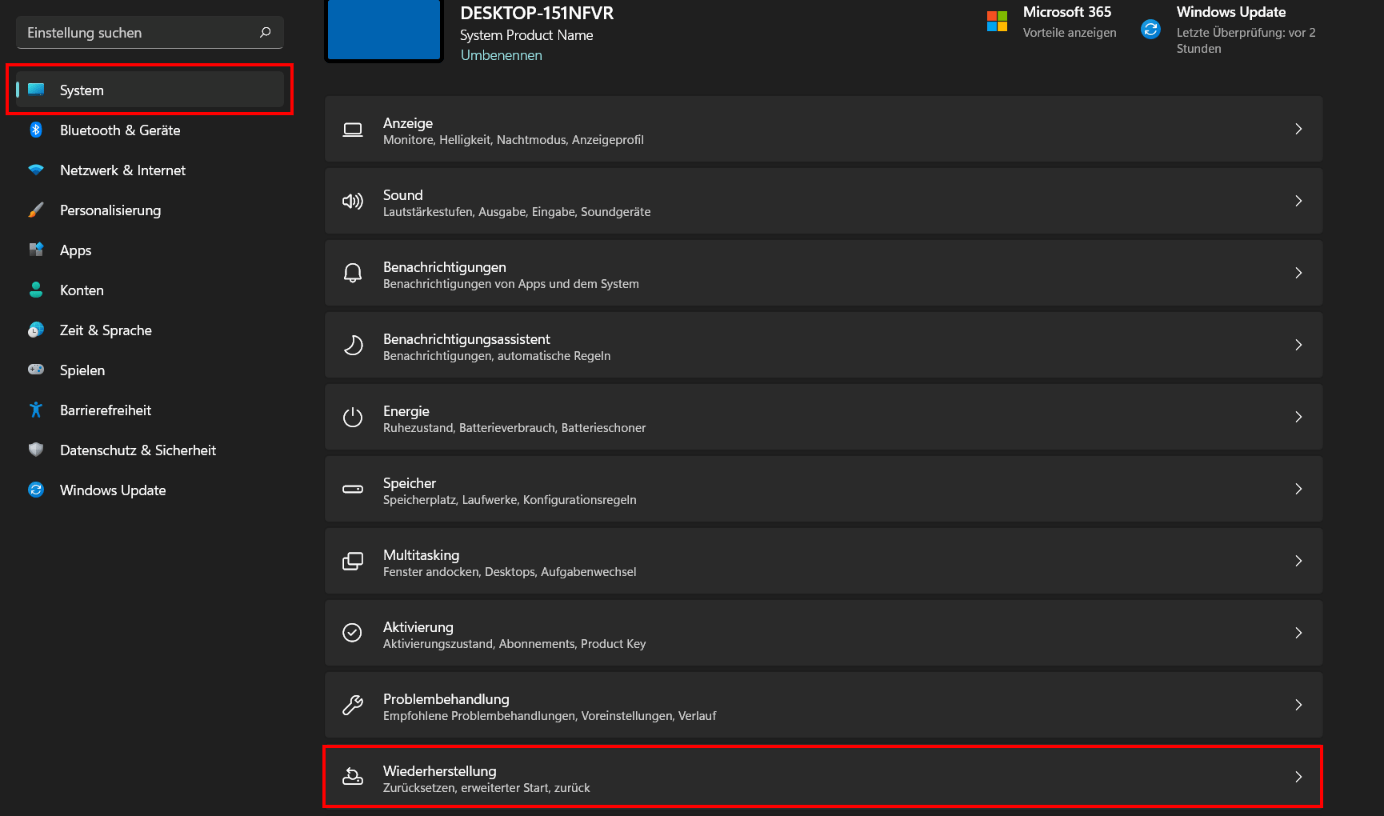1384x816 pixels.
Task: Open Barrierefreiheit section label
Action: (106, 410)
